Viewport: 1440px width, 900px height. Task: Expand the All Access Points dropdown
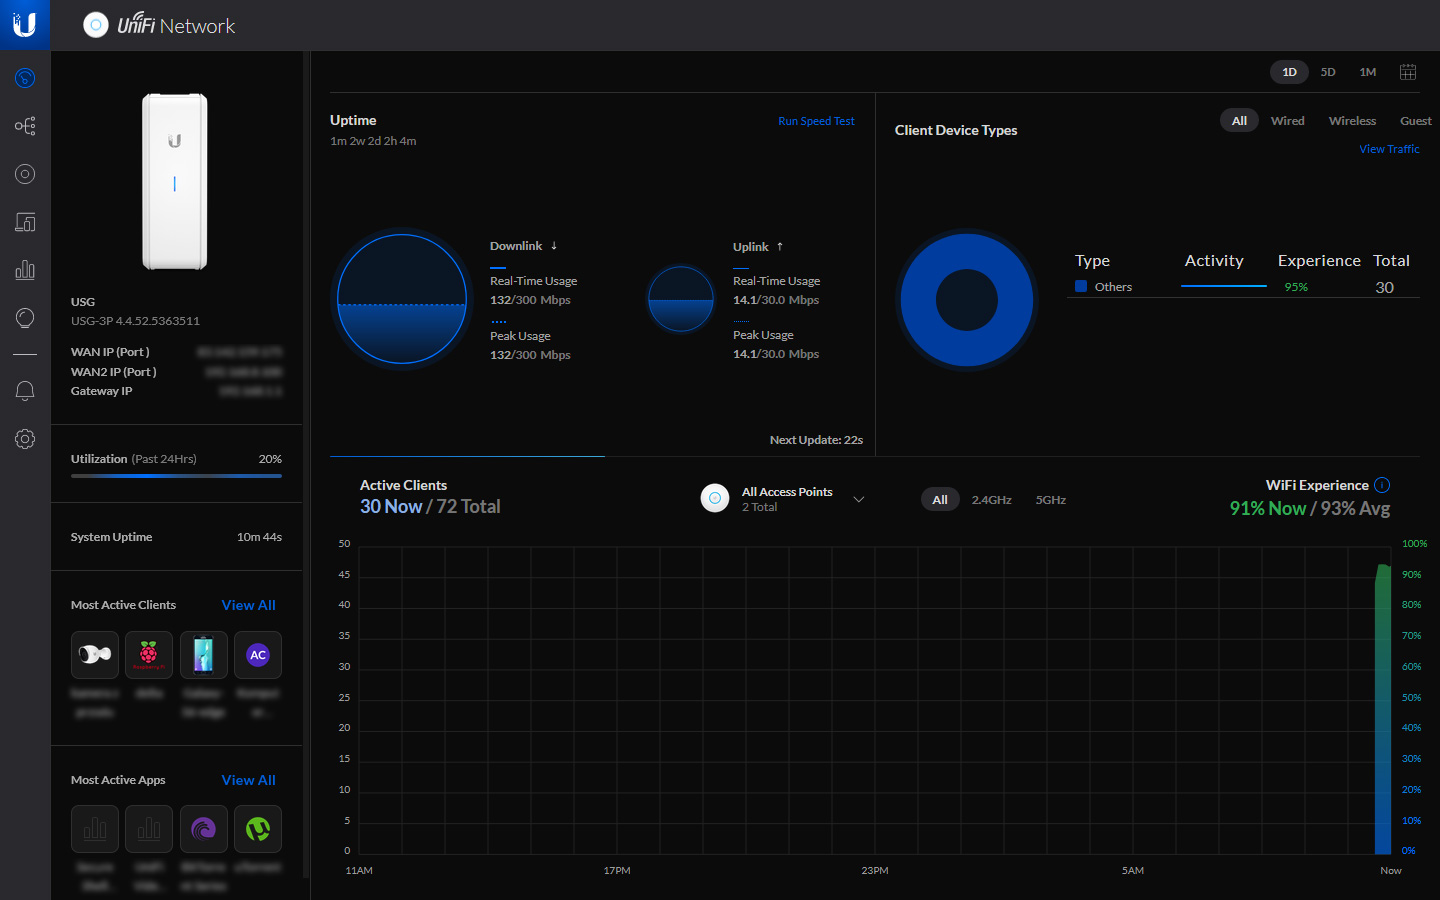tap(858, 499)
